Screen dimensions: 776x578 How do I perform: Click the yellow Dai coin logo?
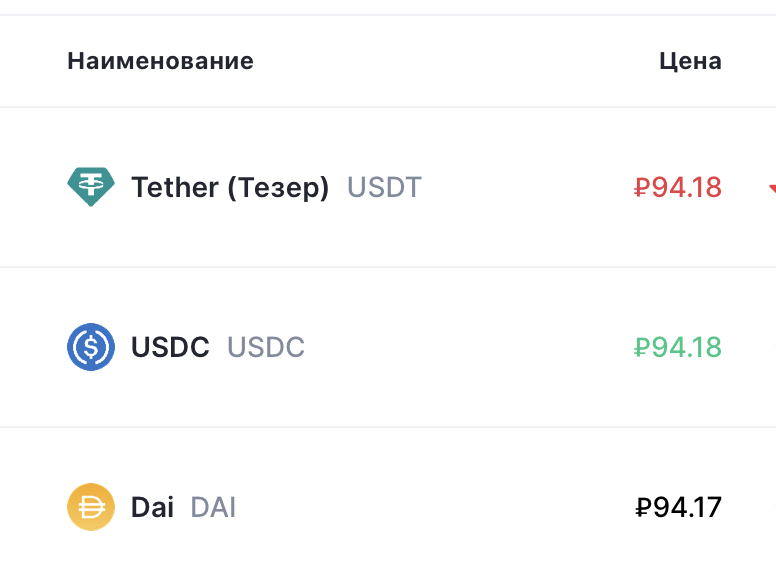pyautogui.click(x=91, y=507)
